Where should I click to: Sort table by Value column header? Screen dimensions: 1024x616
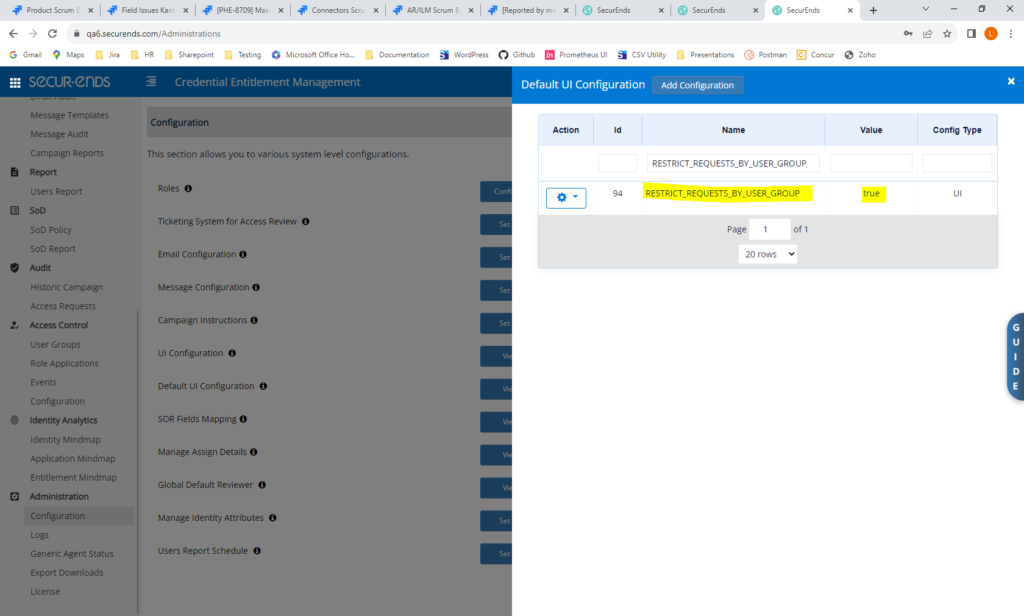tap(871, 130)
